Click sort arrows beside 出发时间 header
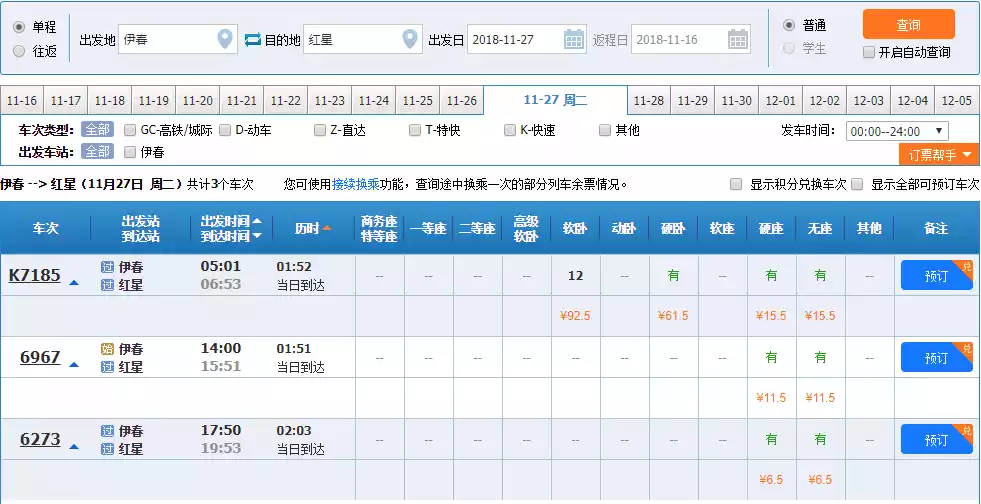Viewport: 981px width, 504px height. coord(257,228)
